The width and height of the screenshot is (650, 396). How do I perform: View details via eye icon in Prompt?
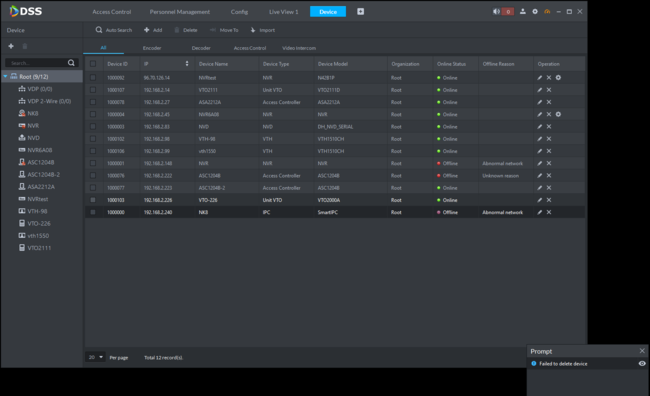coord(642,364)
